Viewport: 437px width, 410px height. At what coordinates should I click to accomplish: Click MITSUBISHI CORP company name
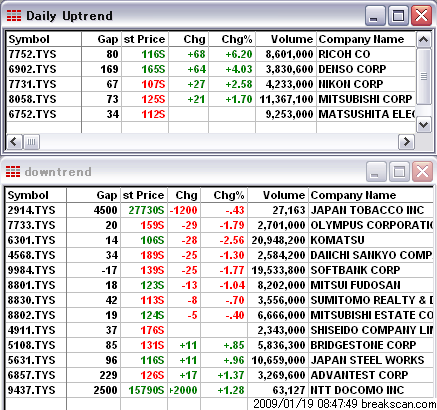click(x=365, y=99)
